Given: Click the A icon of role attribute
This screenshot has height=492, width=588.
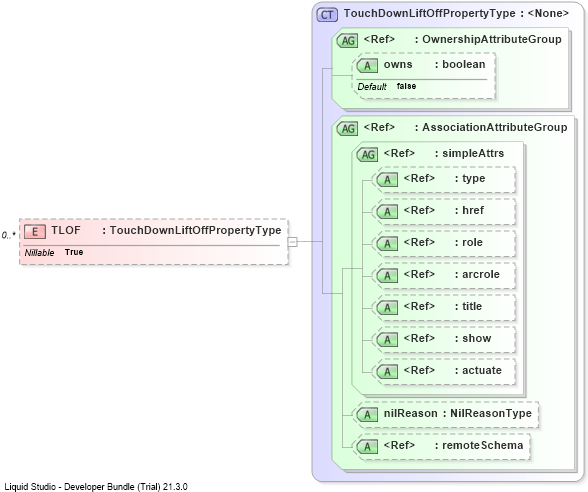Looking at the screenshot, I should point(387,244).
